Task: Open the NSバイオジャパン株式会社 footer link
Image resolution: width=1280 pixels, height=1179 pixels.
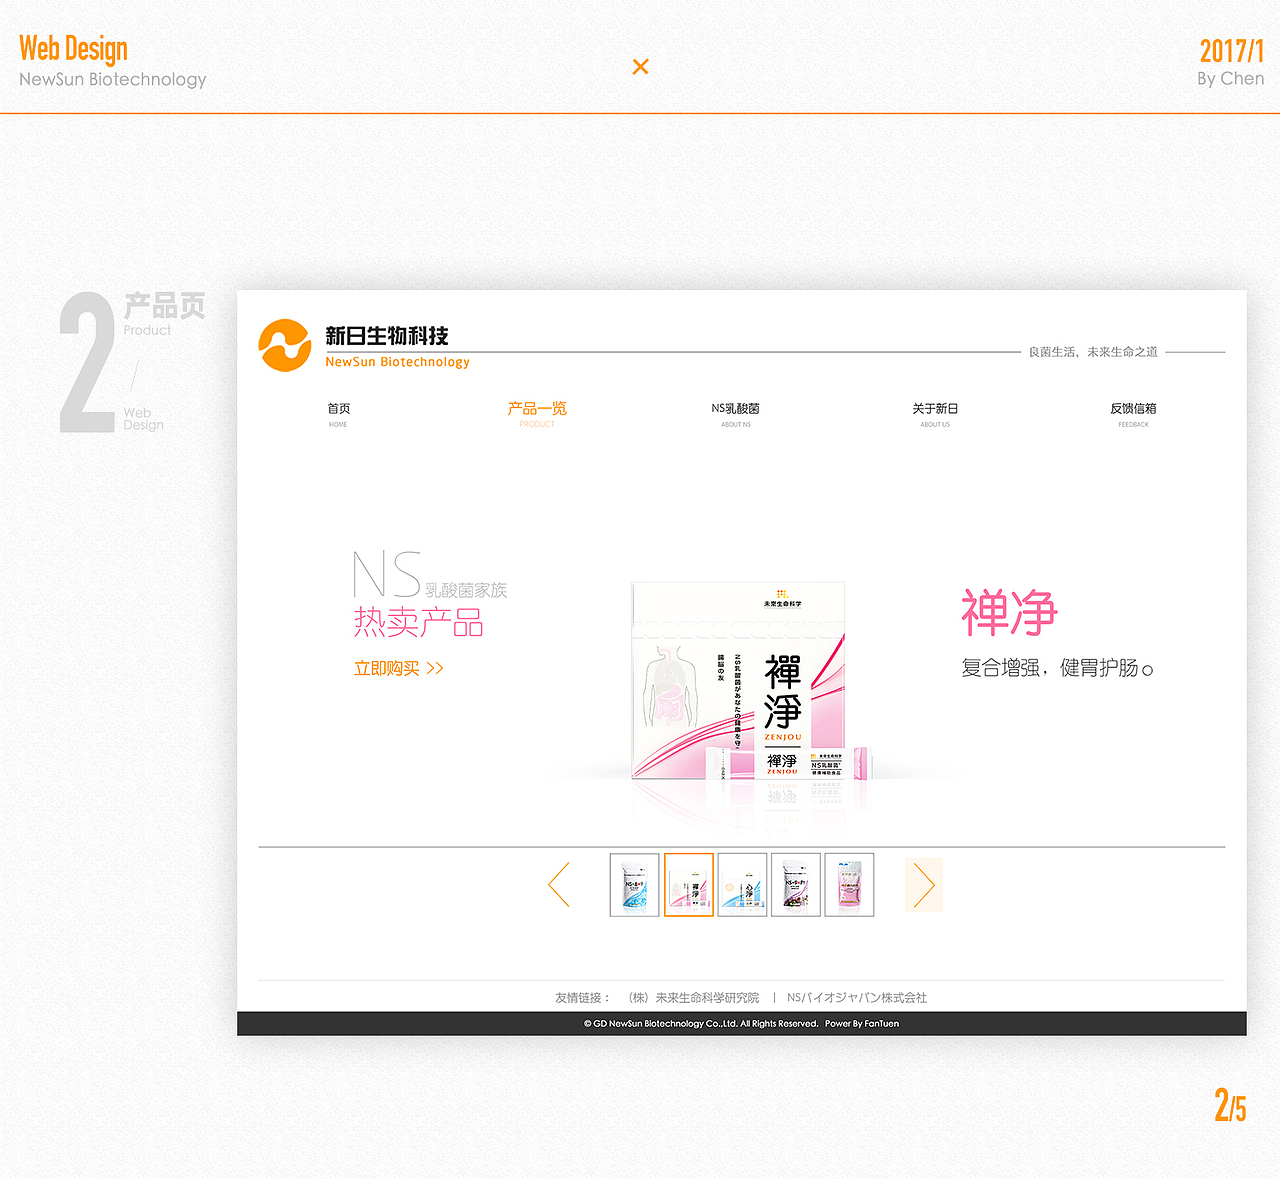Action: 857,998
